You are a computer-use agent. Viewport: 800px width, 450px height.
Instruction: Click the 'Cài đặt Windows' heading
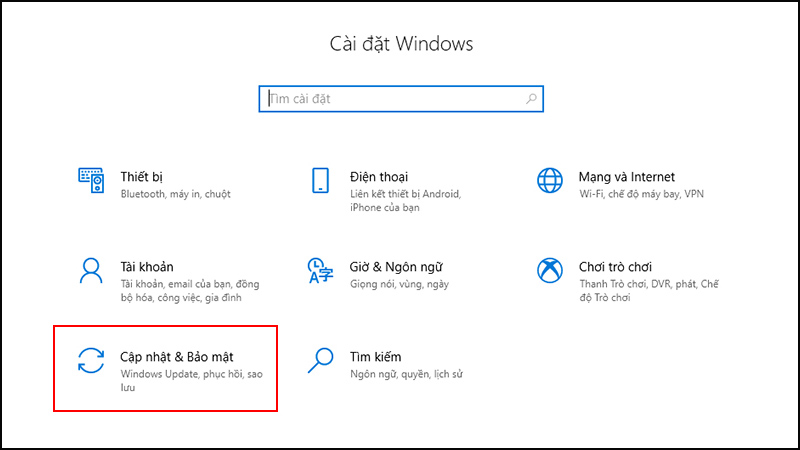(x=401, y=44)
